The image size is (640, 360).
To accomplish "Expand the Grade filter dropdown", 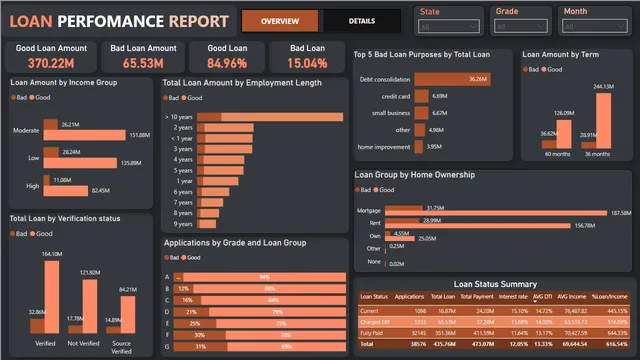I will tap(520, 27).
